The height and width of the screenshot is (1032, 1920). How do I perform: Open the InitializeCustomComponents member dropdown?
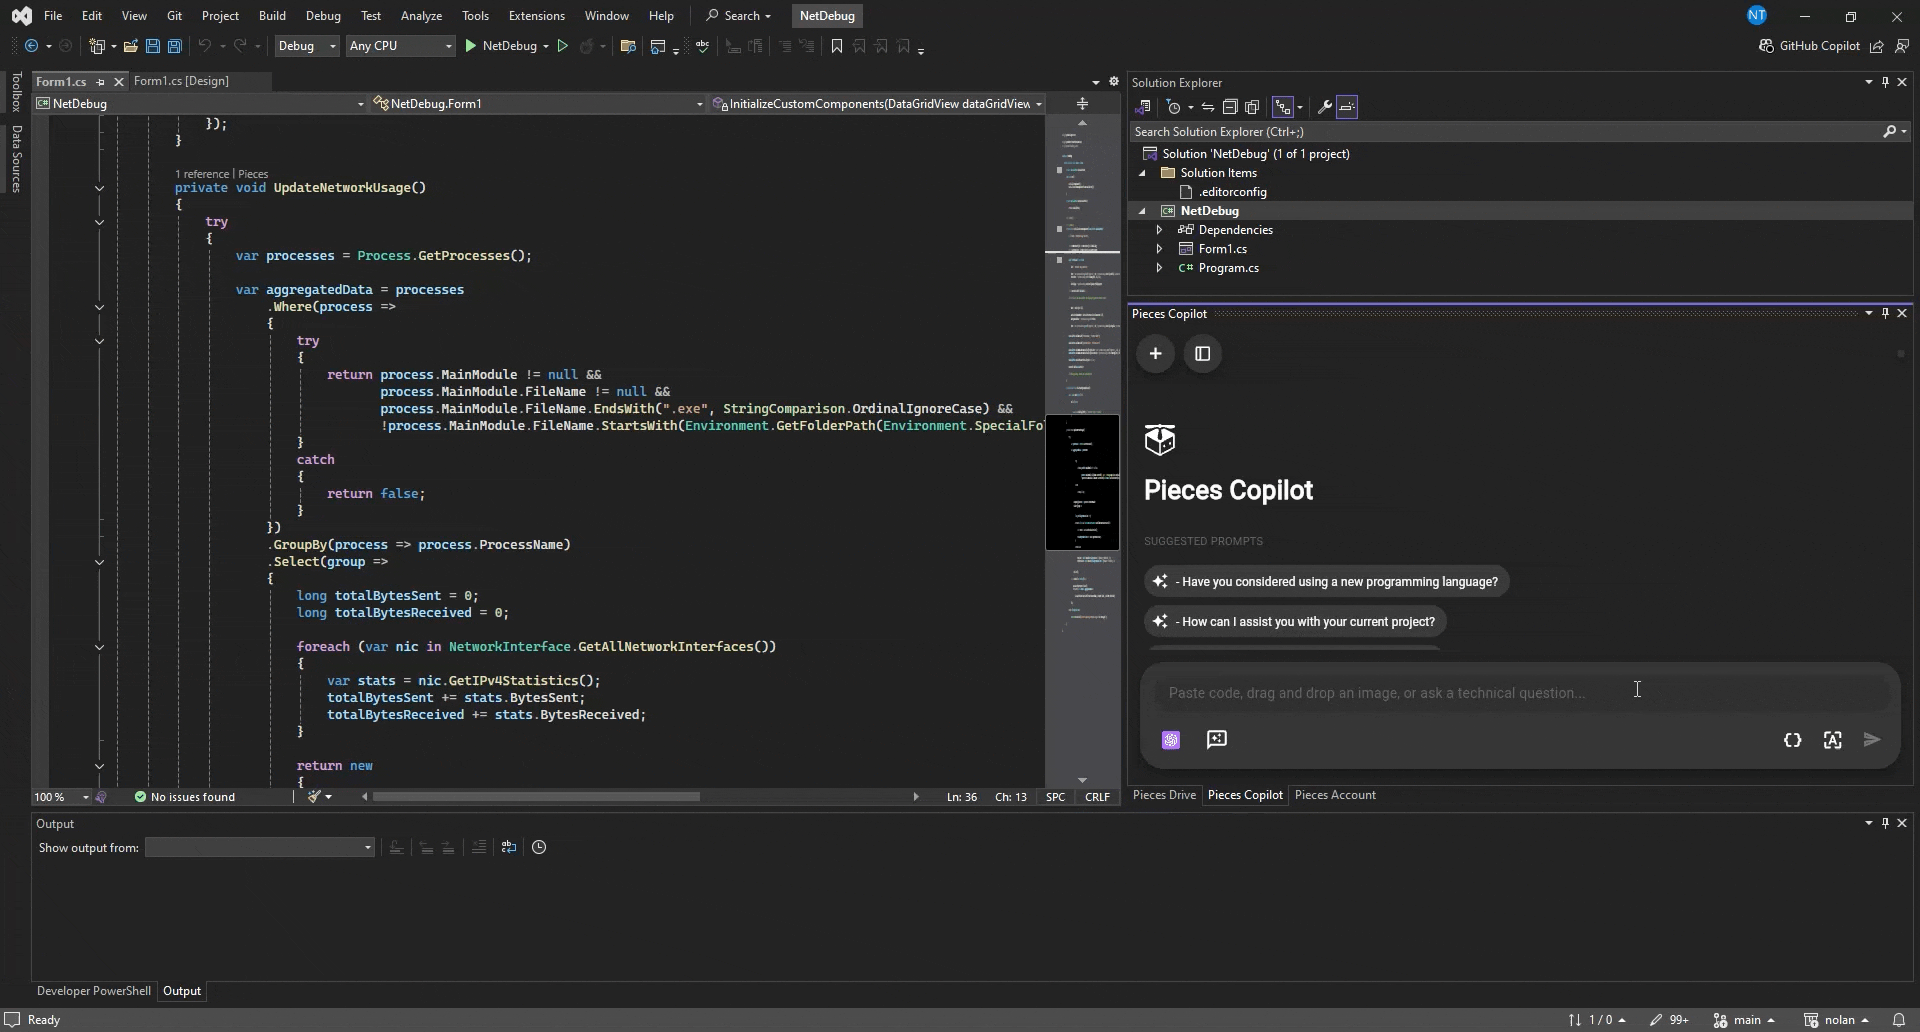(877, 104)
